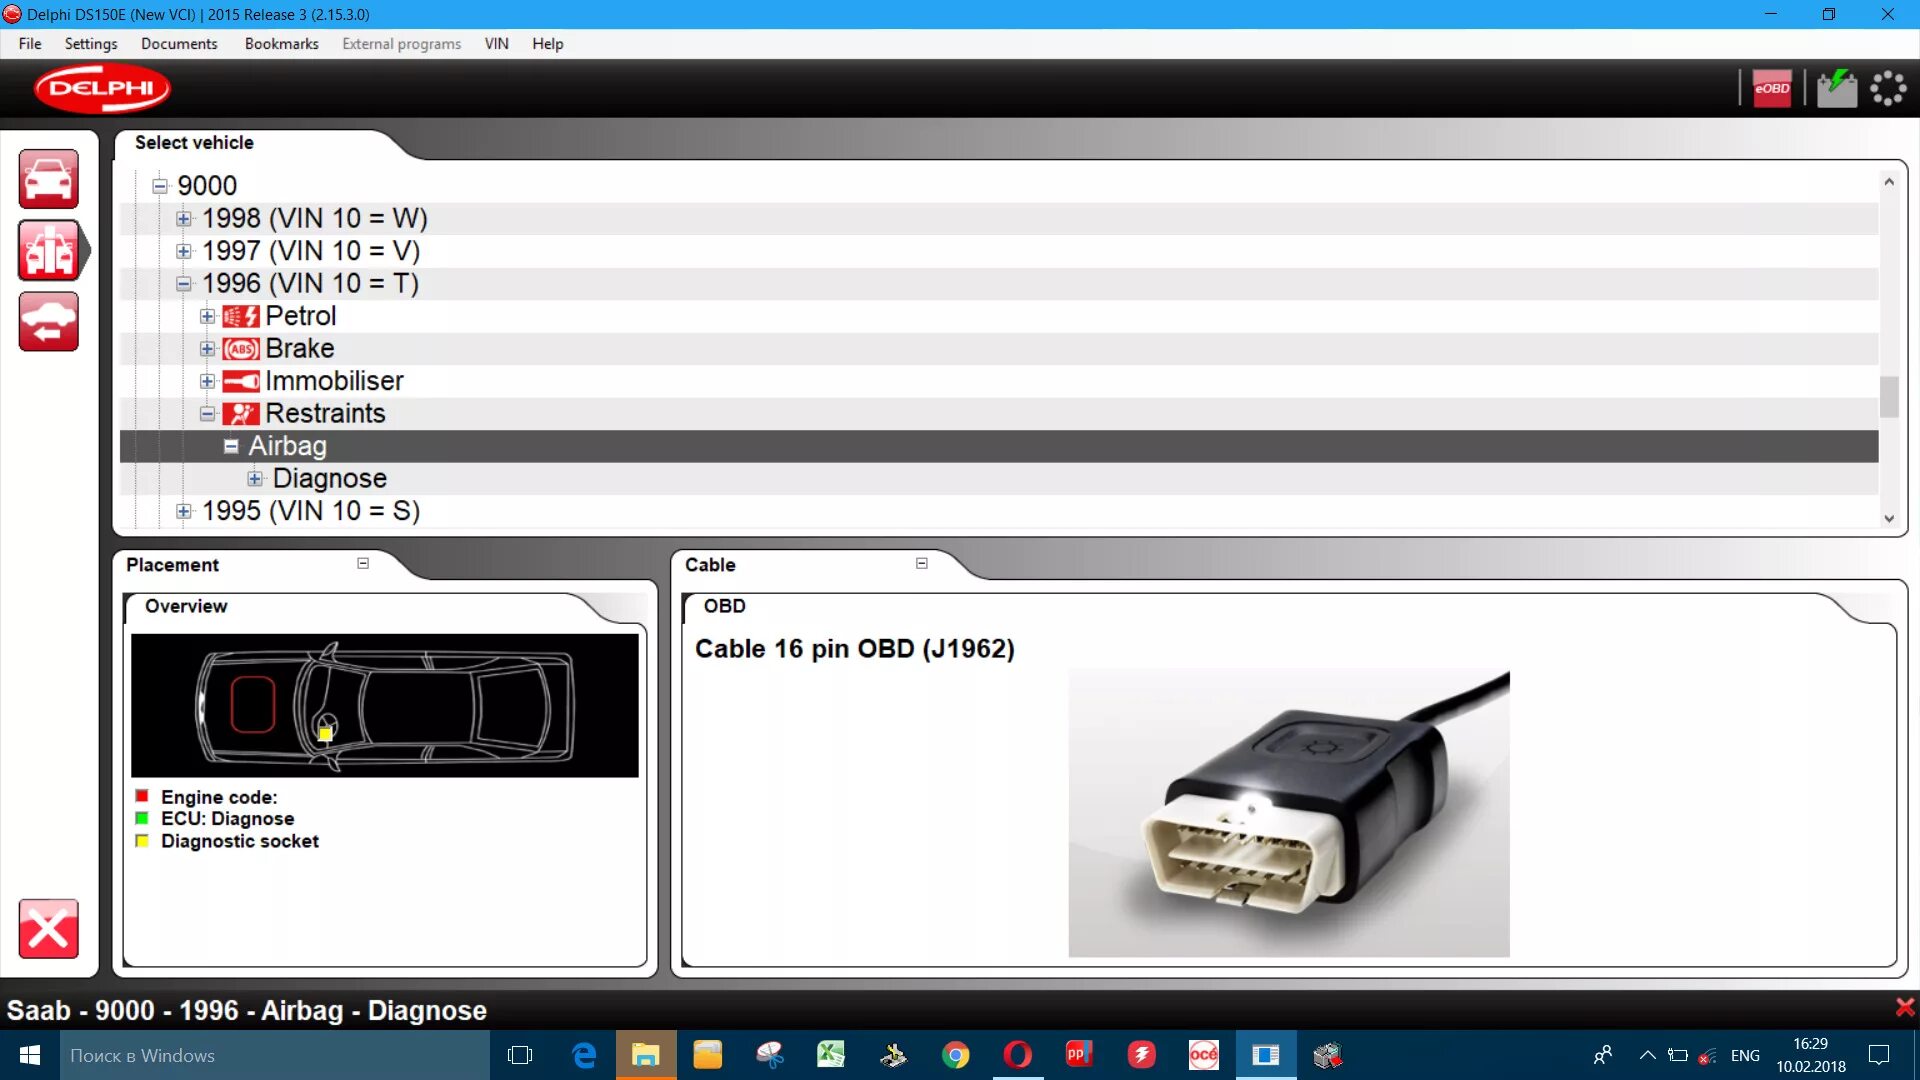Open Windows Start menu

point(30,1055)
